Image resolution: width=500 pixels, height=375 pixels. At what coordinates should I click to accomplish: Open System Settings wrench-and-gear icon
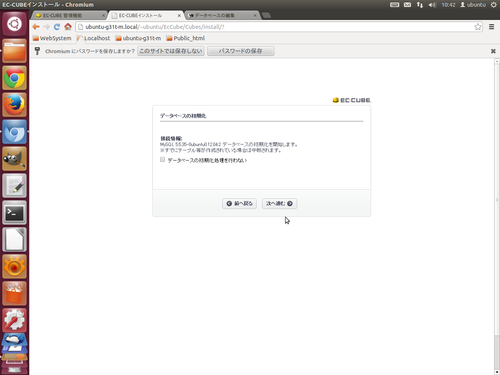(14, 320)
